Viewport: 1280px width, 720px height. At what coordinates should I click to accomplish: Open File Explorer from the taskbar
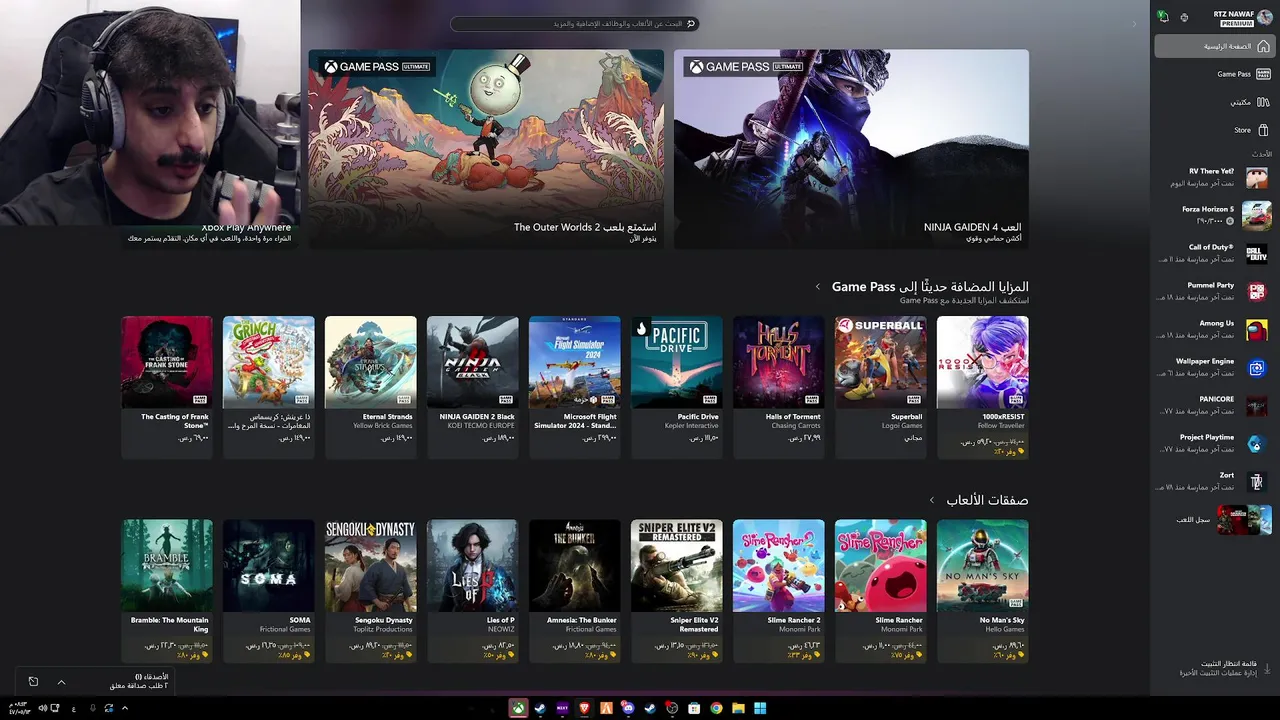(738, 708)
